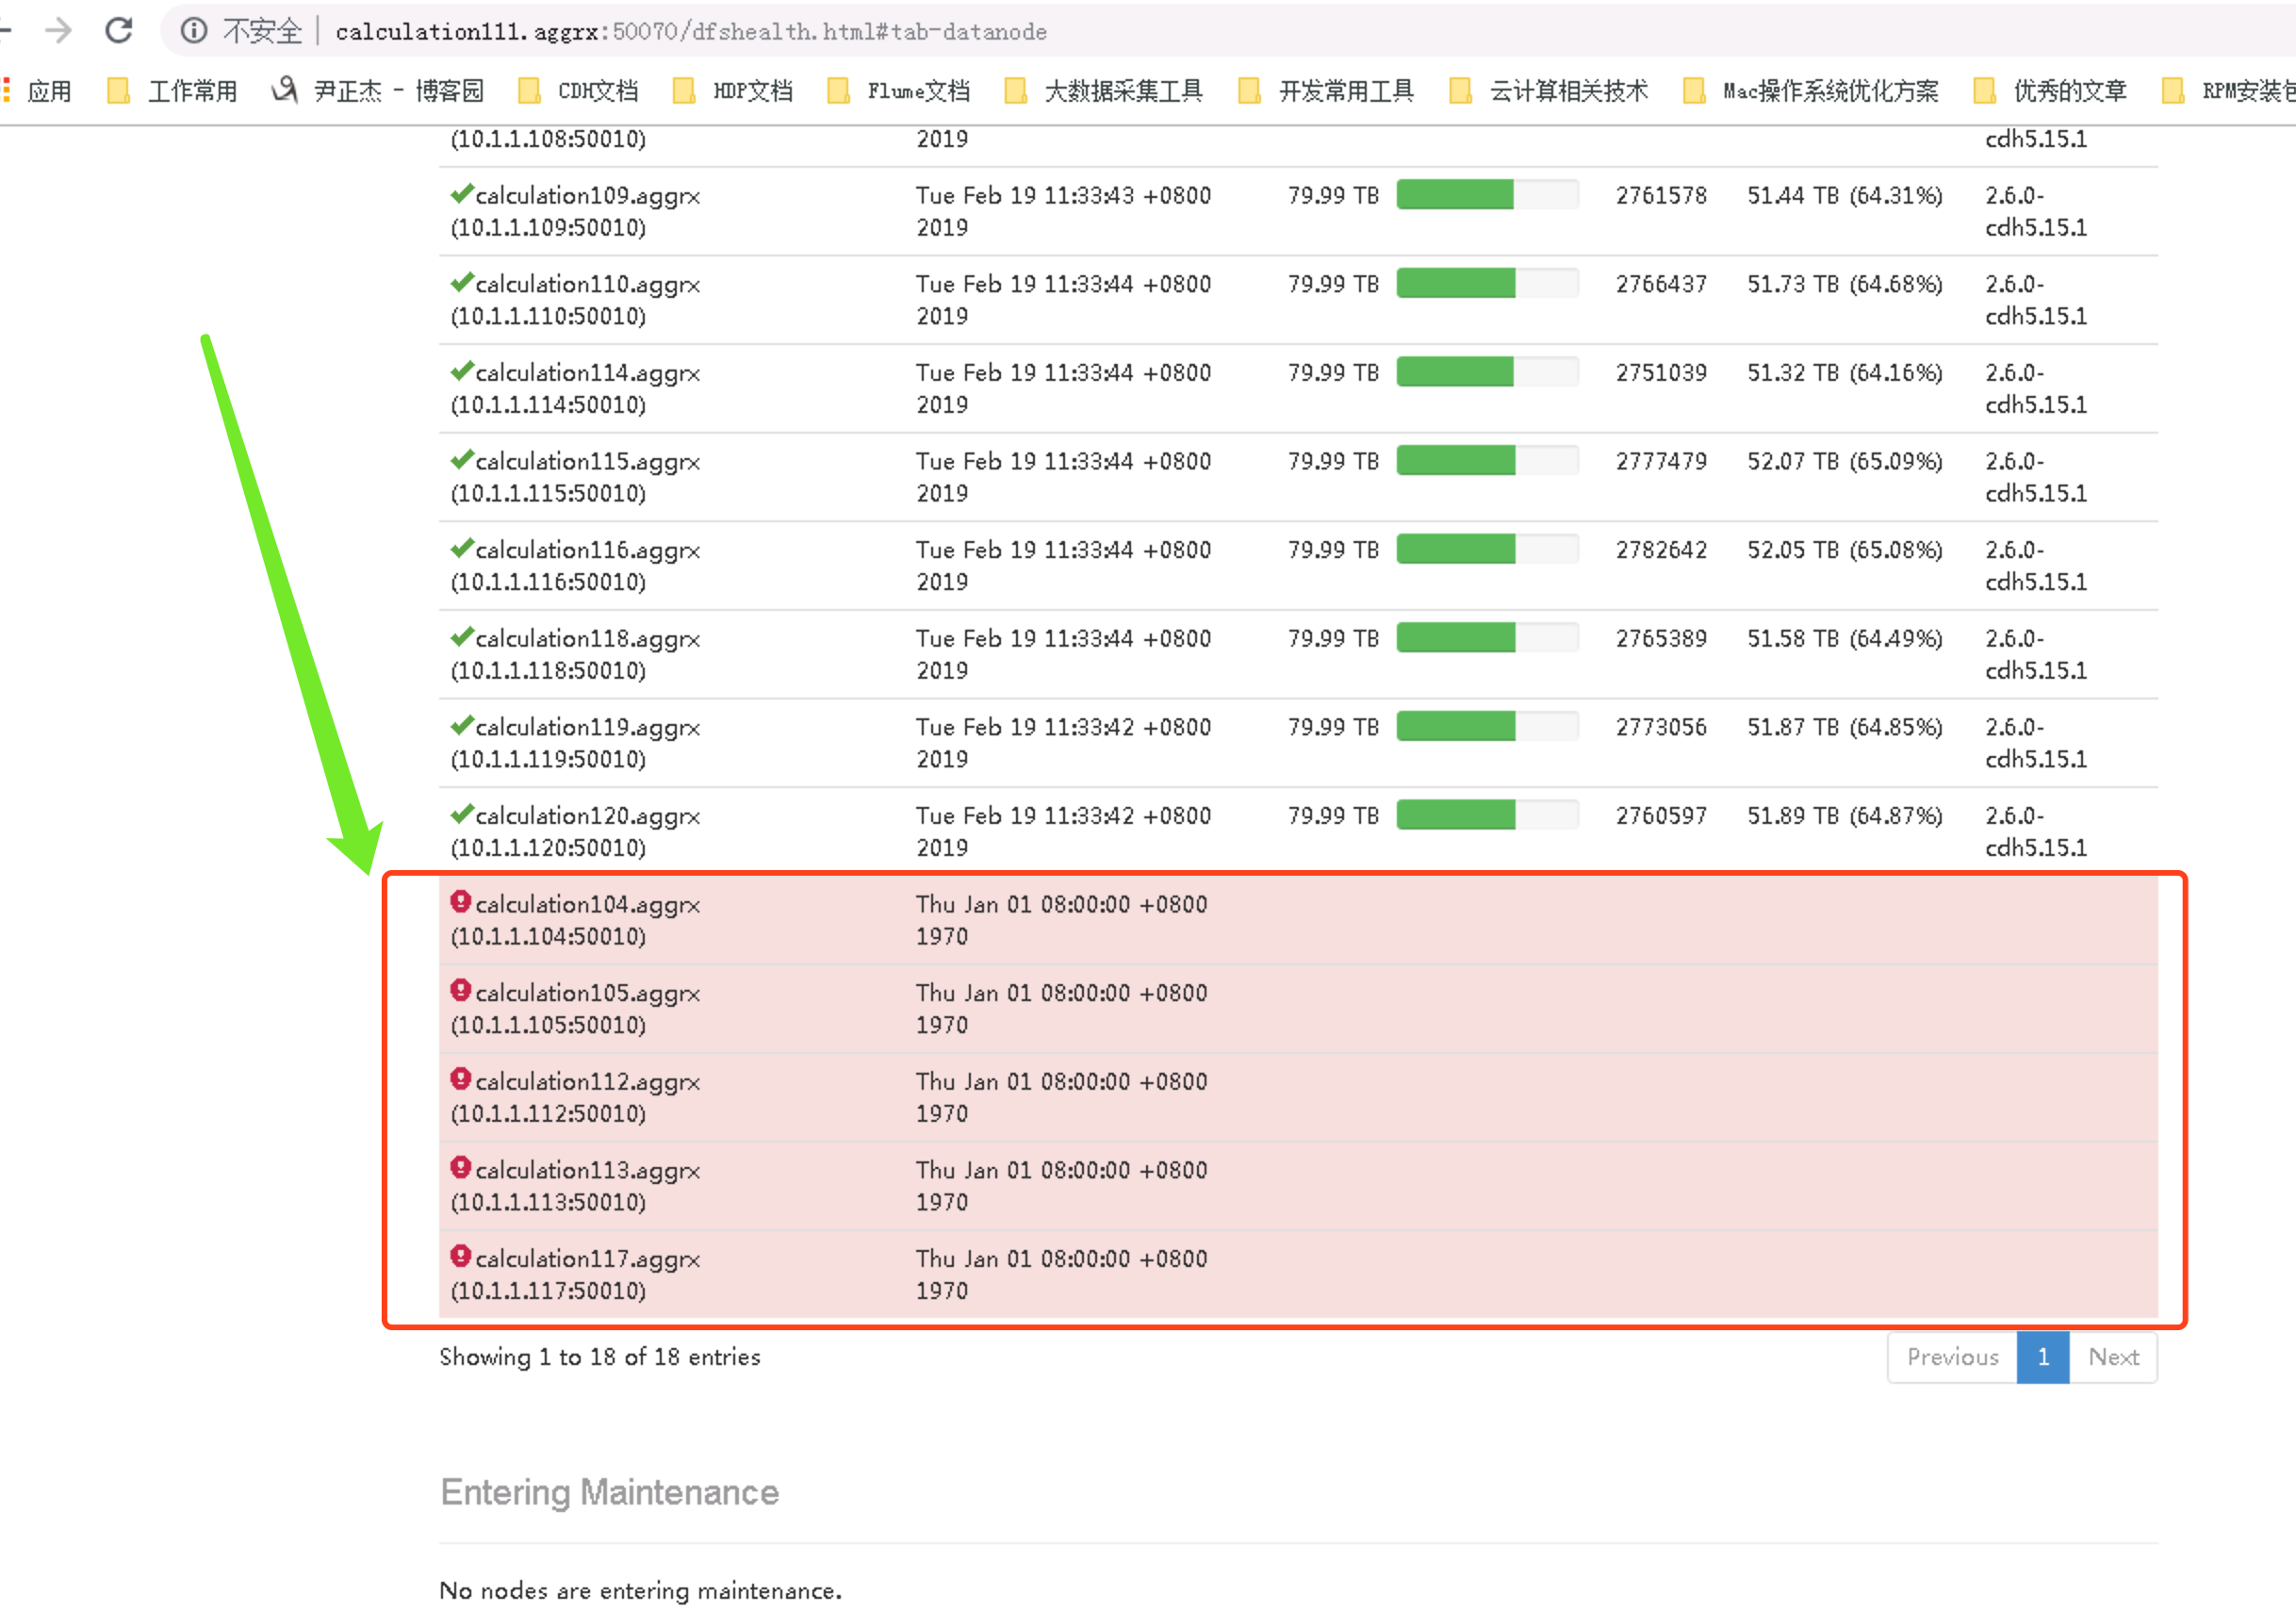
Task: Click version text in calculation118.aggrx row
Action: click(2036, 654)
